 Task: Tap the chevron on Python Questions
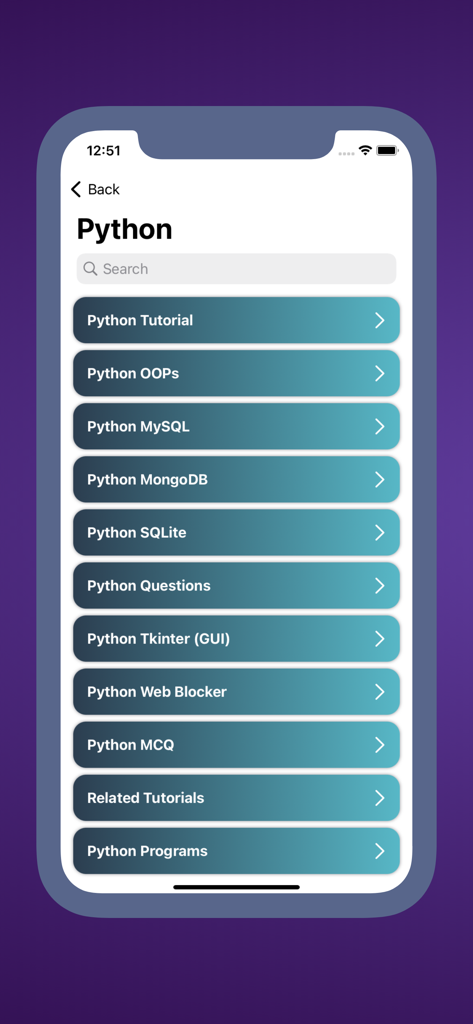[380, 585]
